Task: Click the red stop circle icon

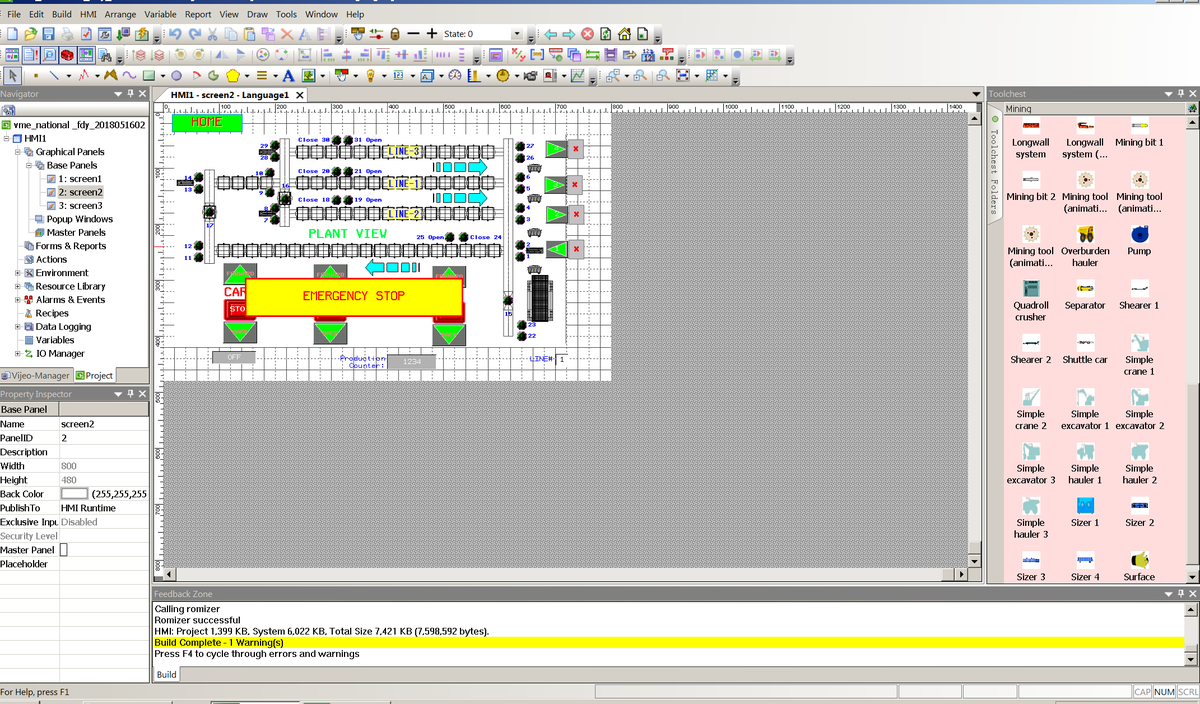Action: point(587,34)
